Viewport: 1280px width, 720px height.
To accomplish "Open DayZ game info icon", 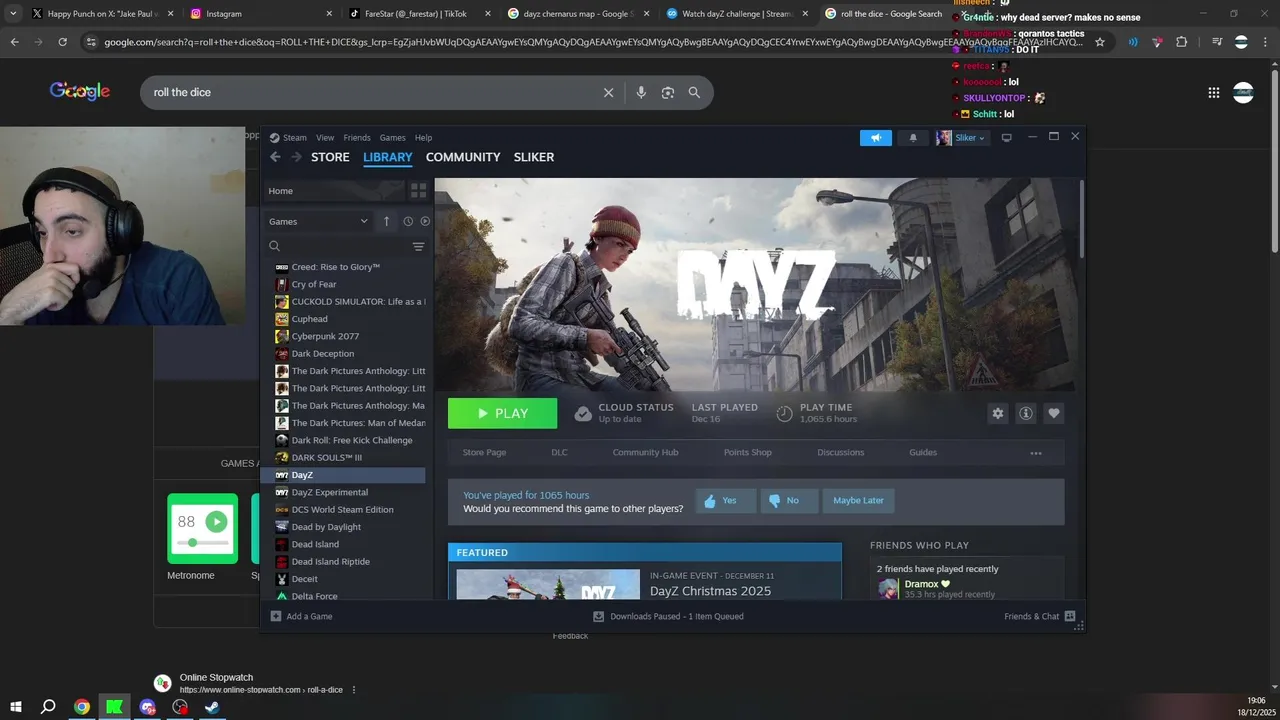I will (x=1025, y=413).
